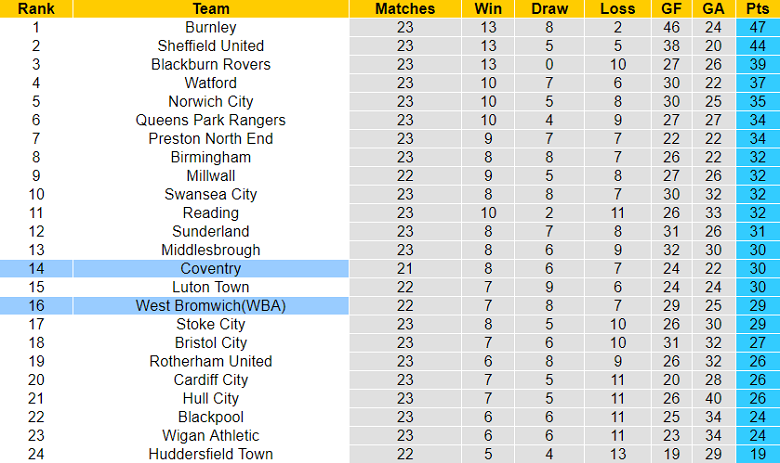Select the Burnley team name
The width and height of the screenshot is (780, 463).
211,27
